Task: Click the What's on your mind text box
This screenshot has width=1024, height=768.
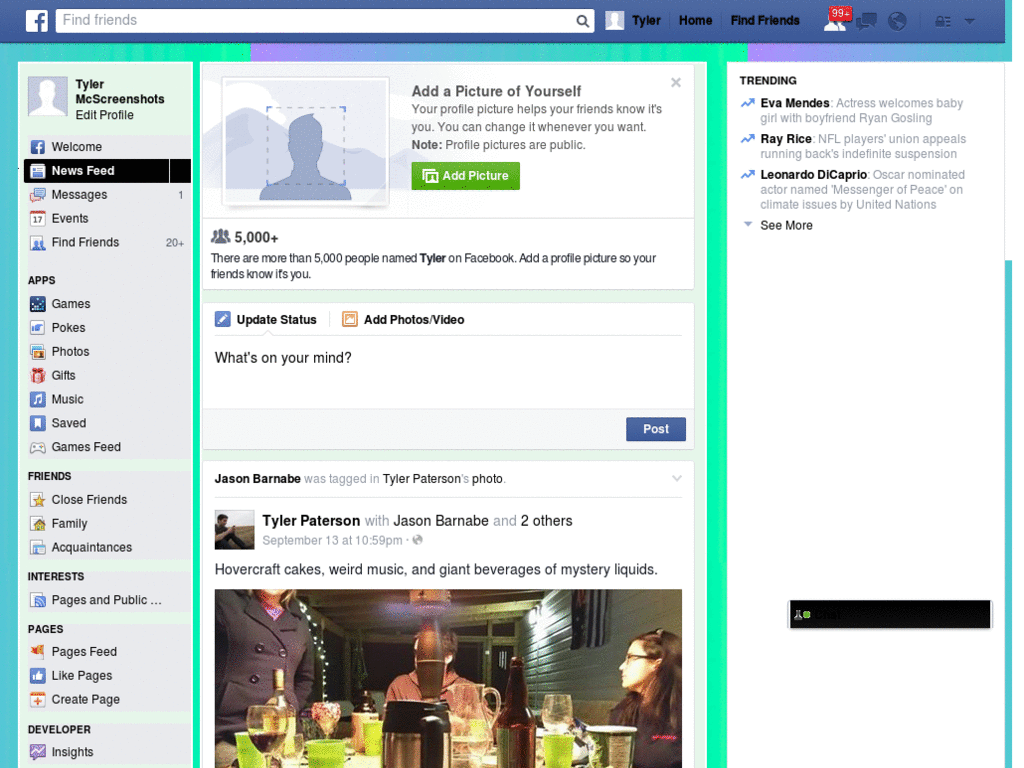Action: (448, 373)
